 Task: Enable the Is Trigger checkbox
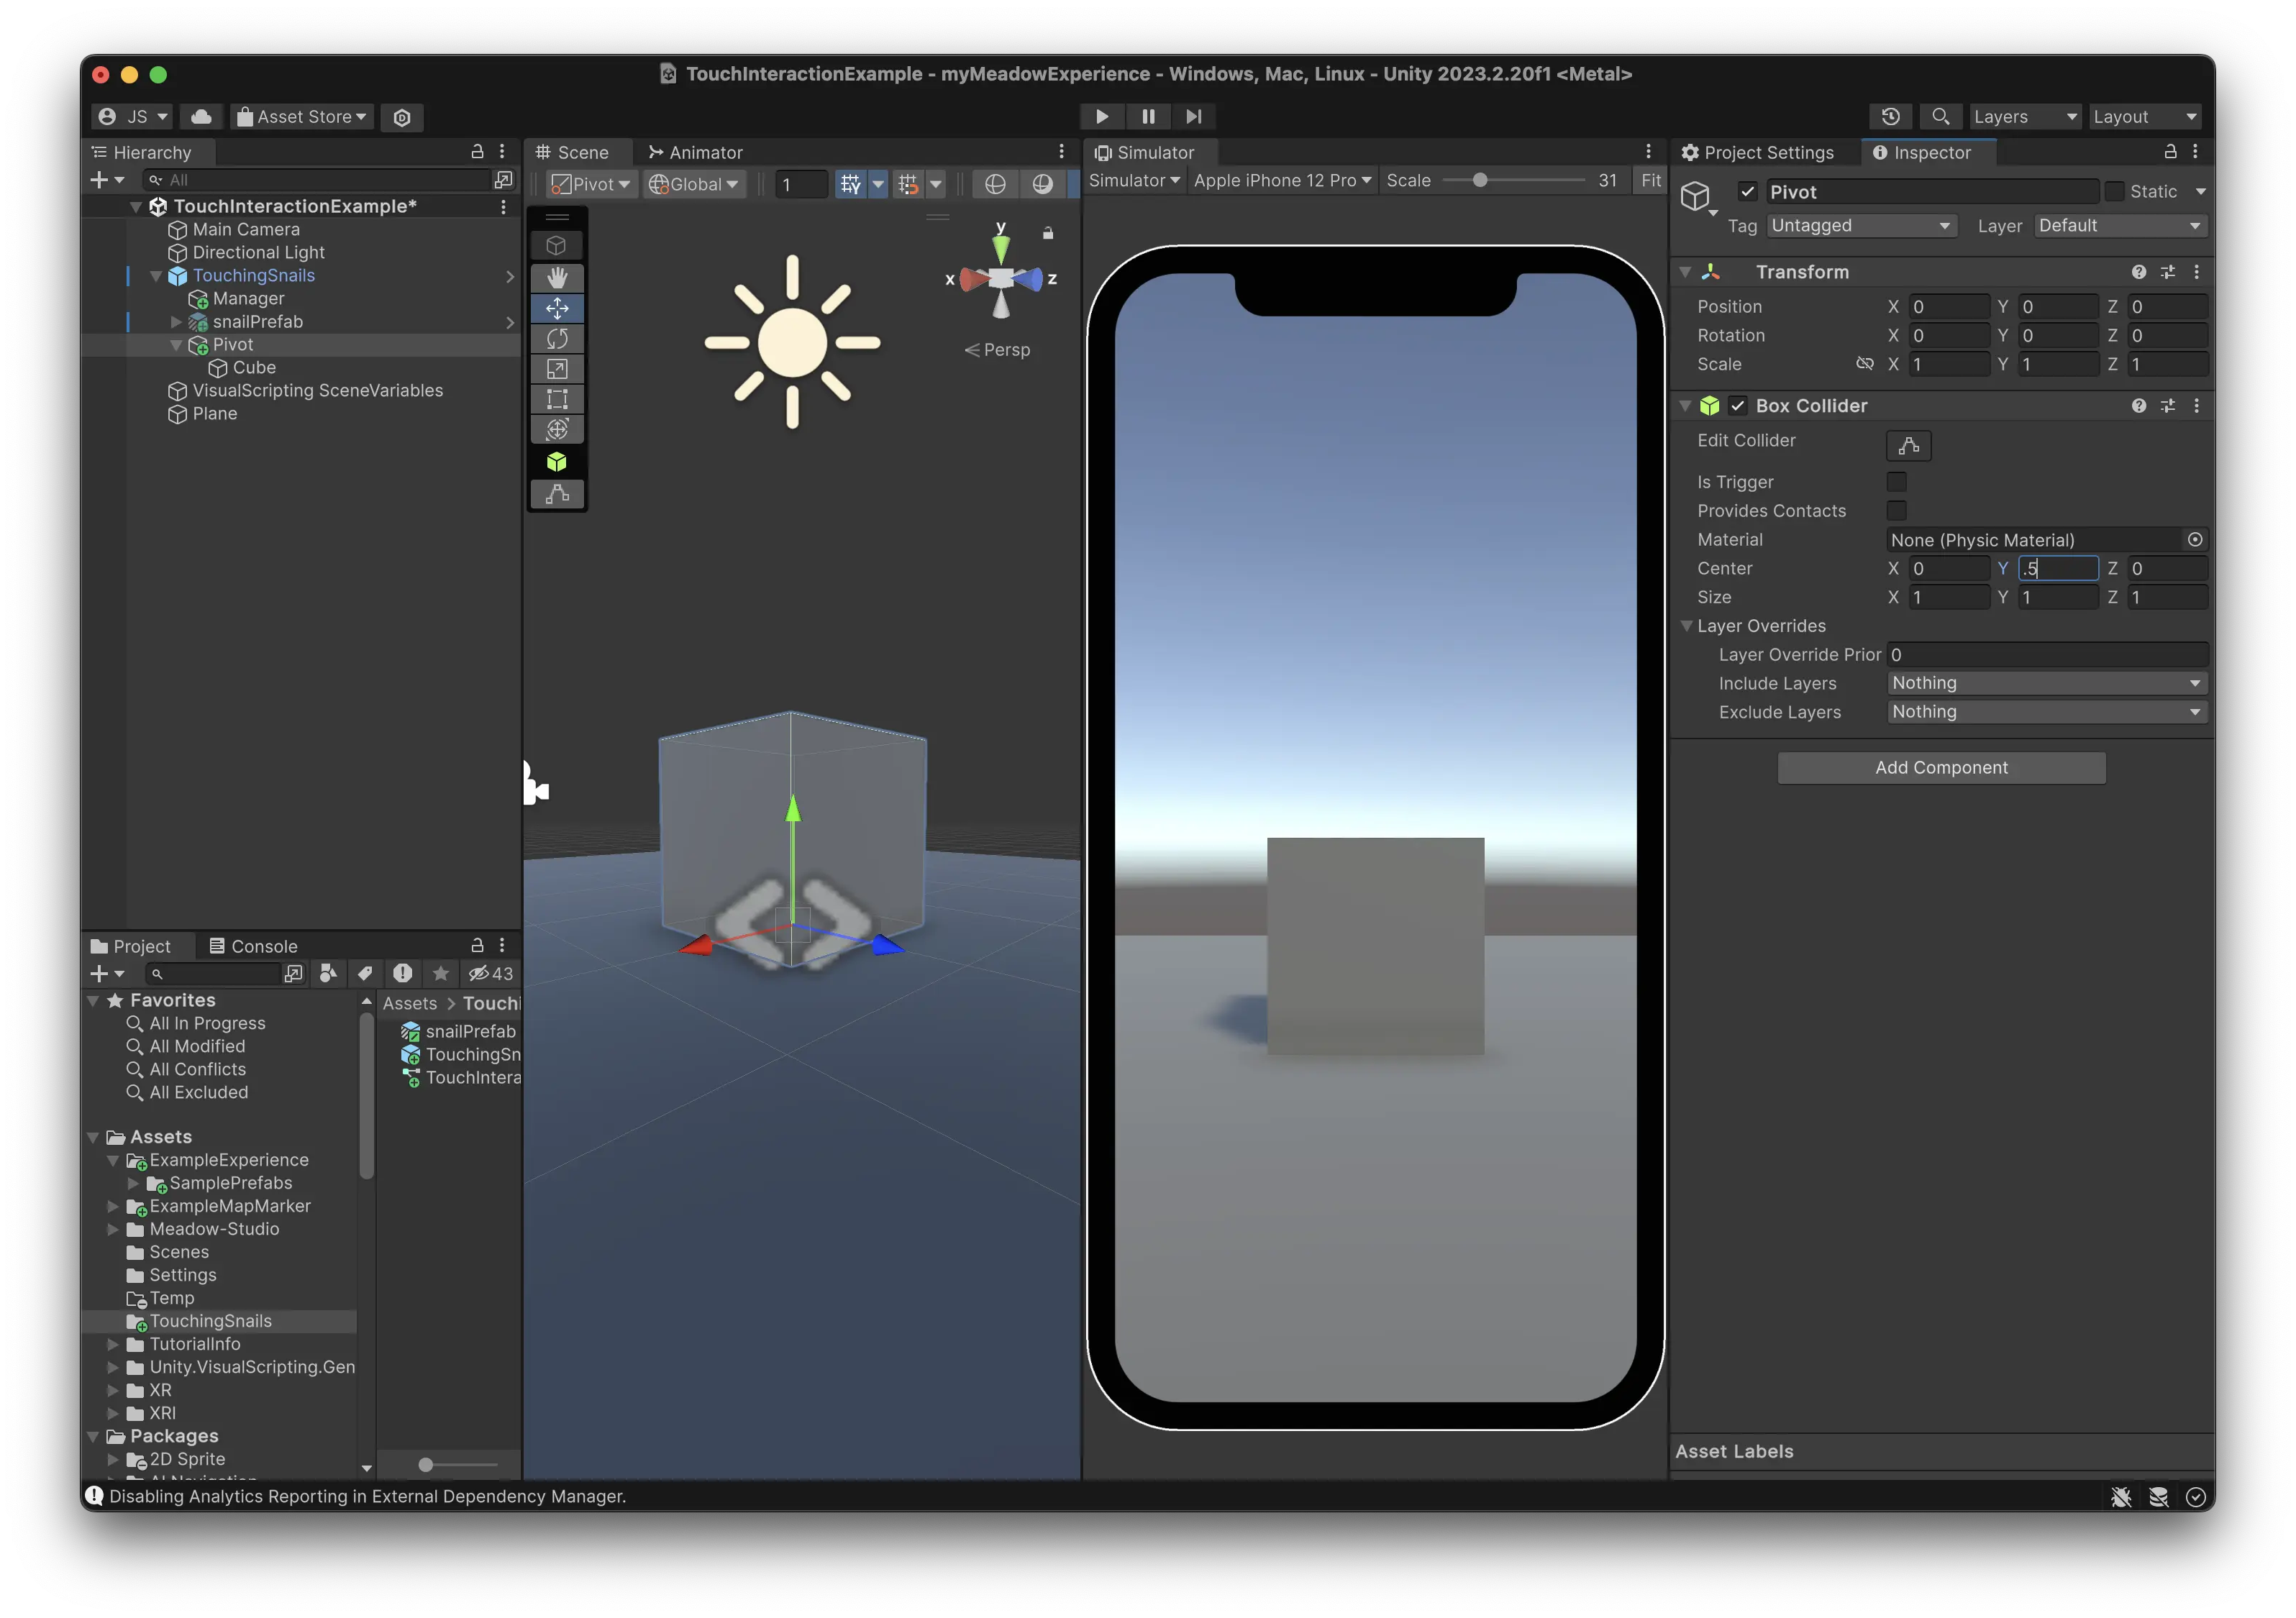(1896, 482)
